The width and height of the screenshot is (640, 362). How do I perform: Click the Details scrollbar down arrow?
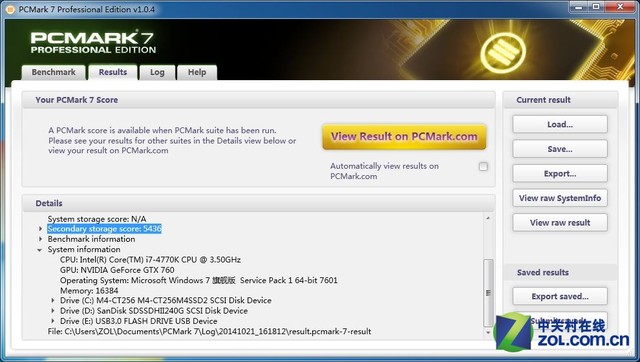pyautogui.click(x=488, y=333)
